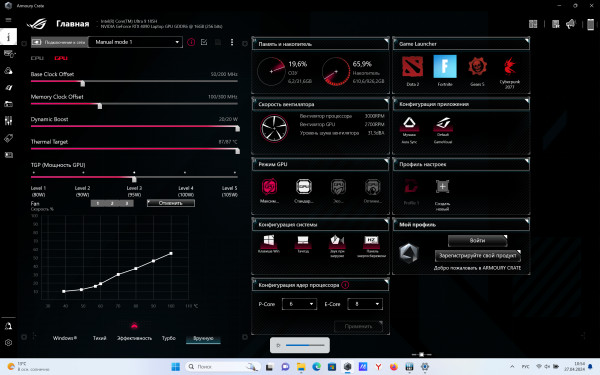Open Fortnite game icon

445,67
